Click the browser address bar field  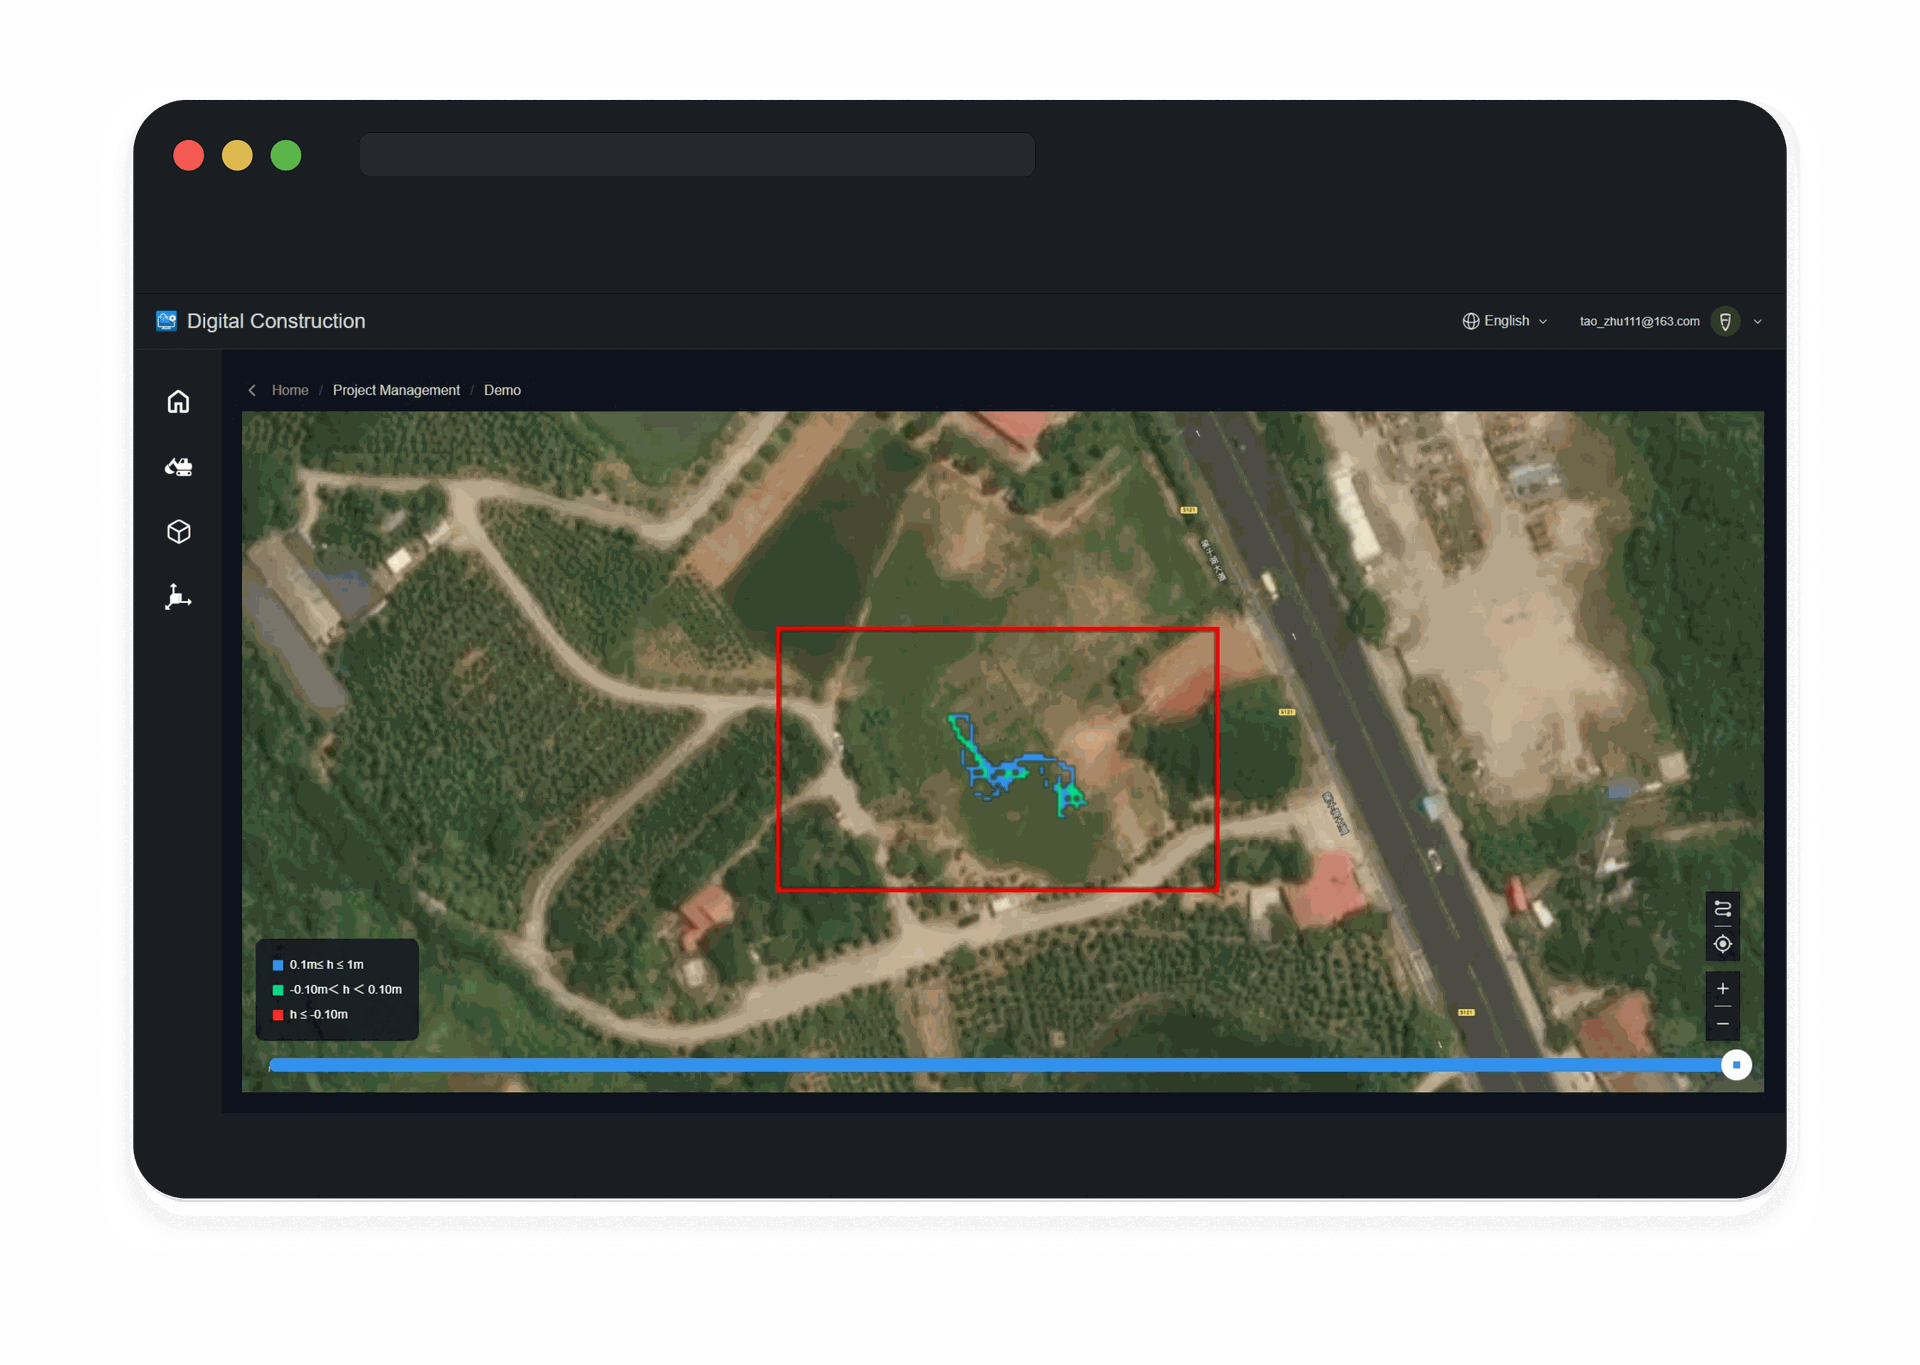coord(697,155)
